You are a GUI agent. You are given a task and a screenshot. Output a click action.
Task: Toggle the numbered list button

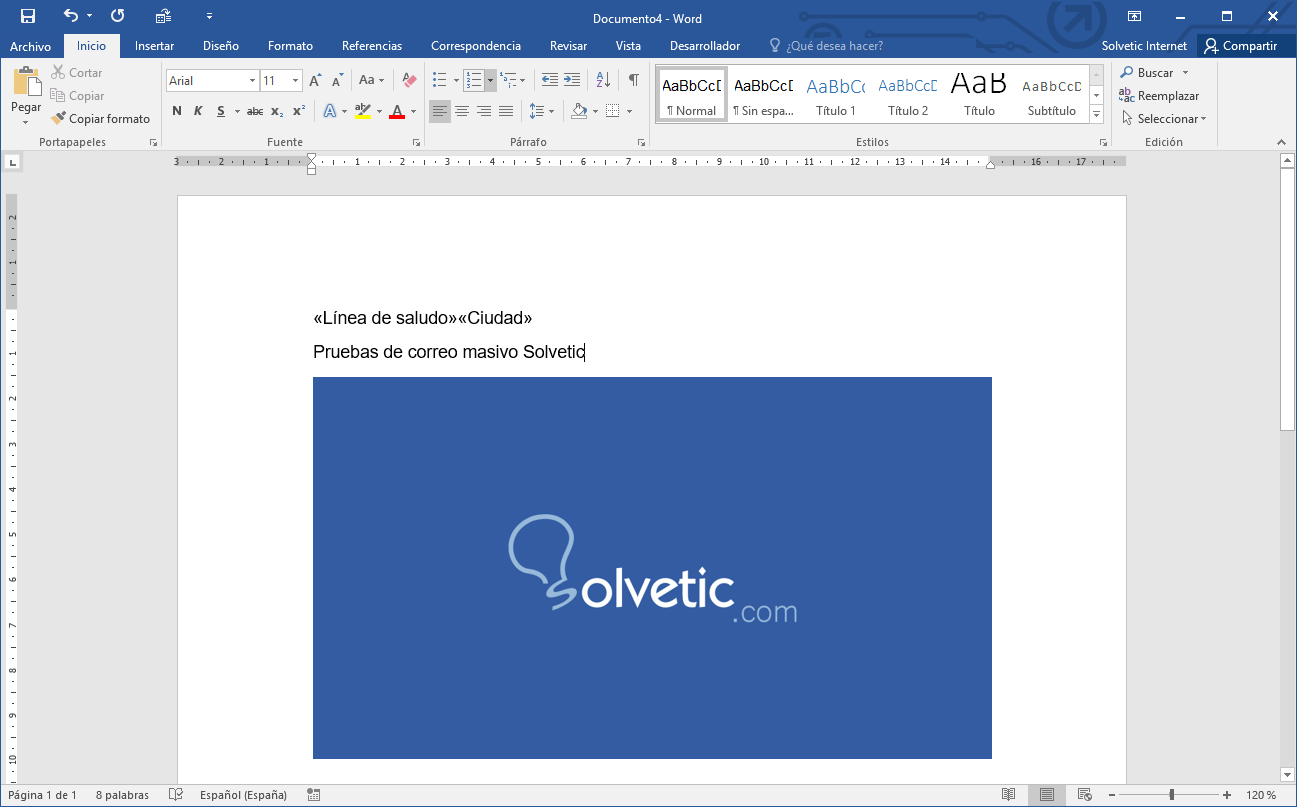pos(474,80)
